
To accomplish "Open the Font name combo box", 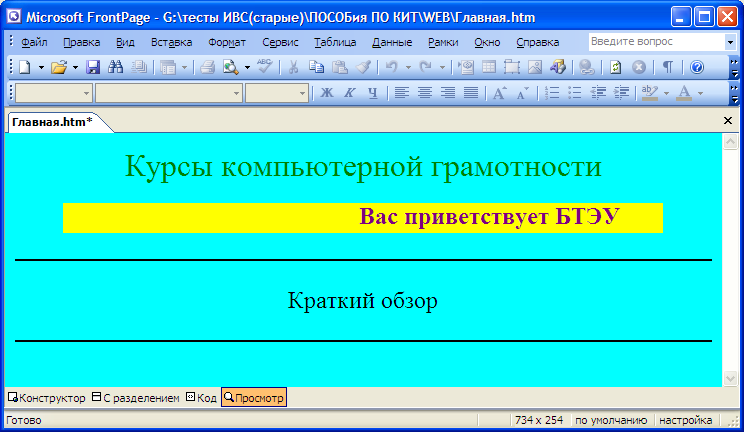I will (x=169, y=93).
